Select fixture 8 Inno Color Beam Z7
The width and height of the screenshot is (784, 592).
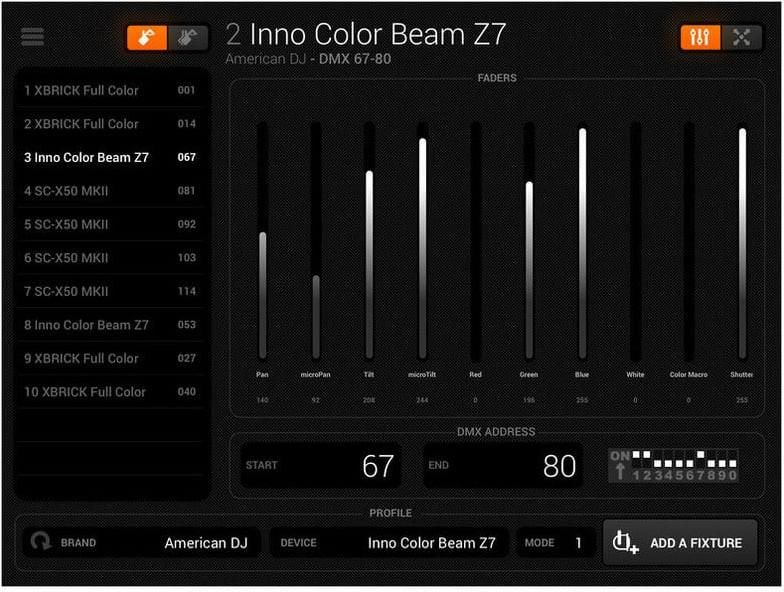pos(110,325)
